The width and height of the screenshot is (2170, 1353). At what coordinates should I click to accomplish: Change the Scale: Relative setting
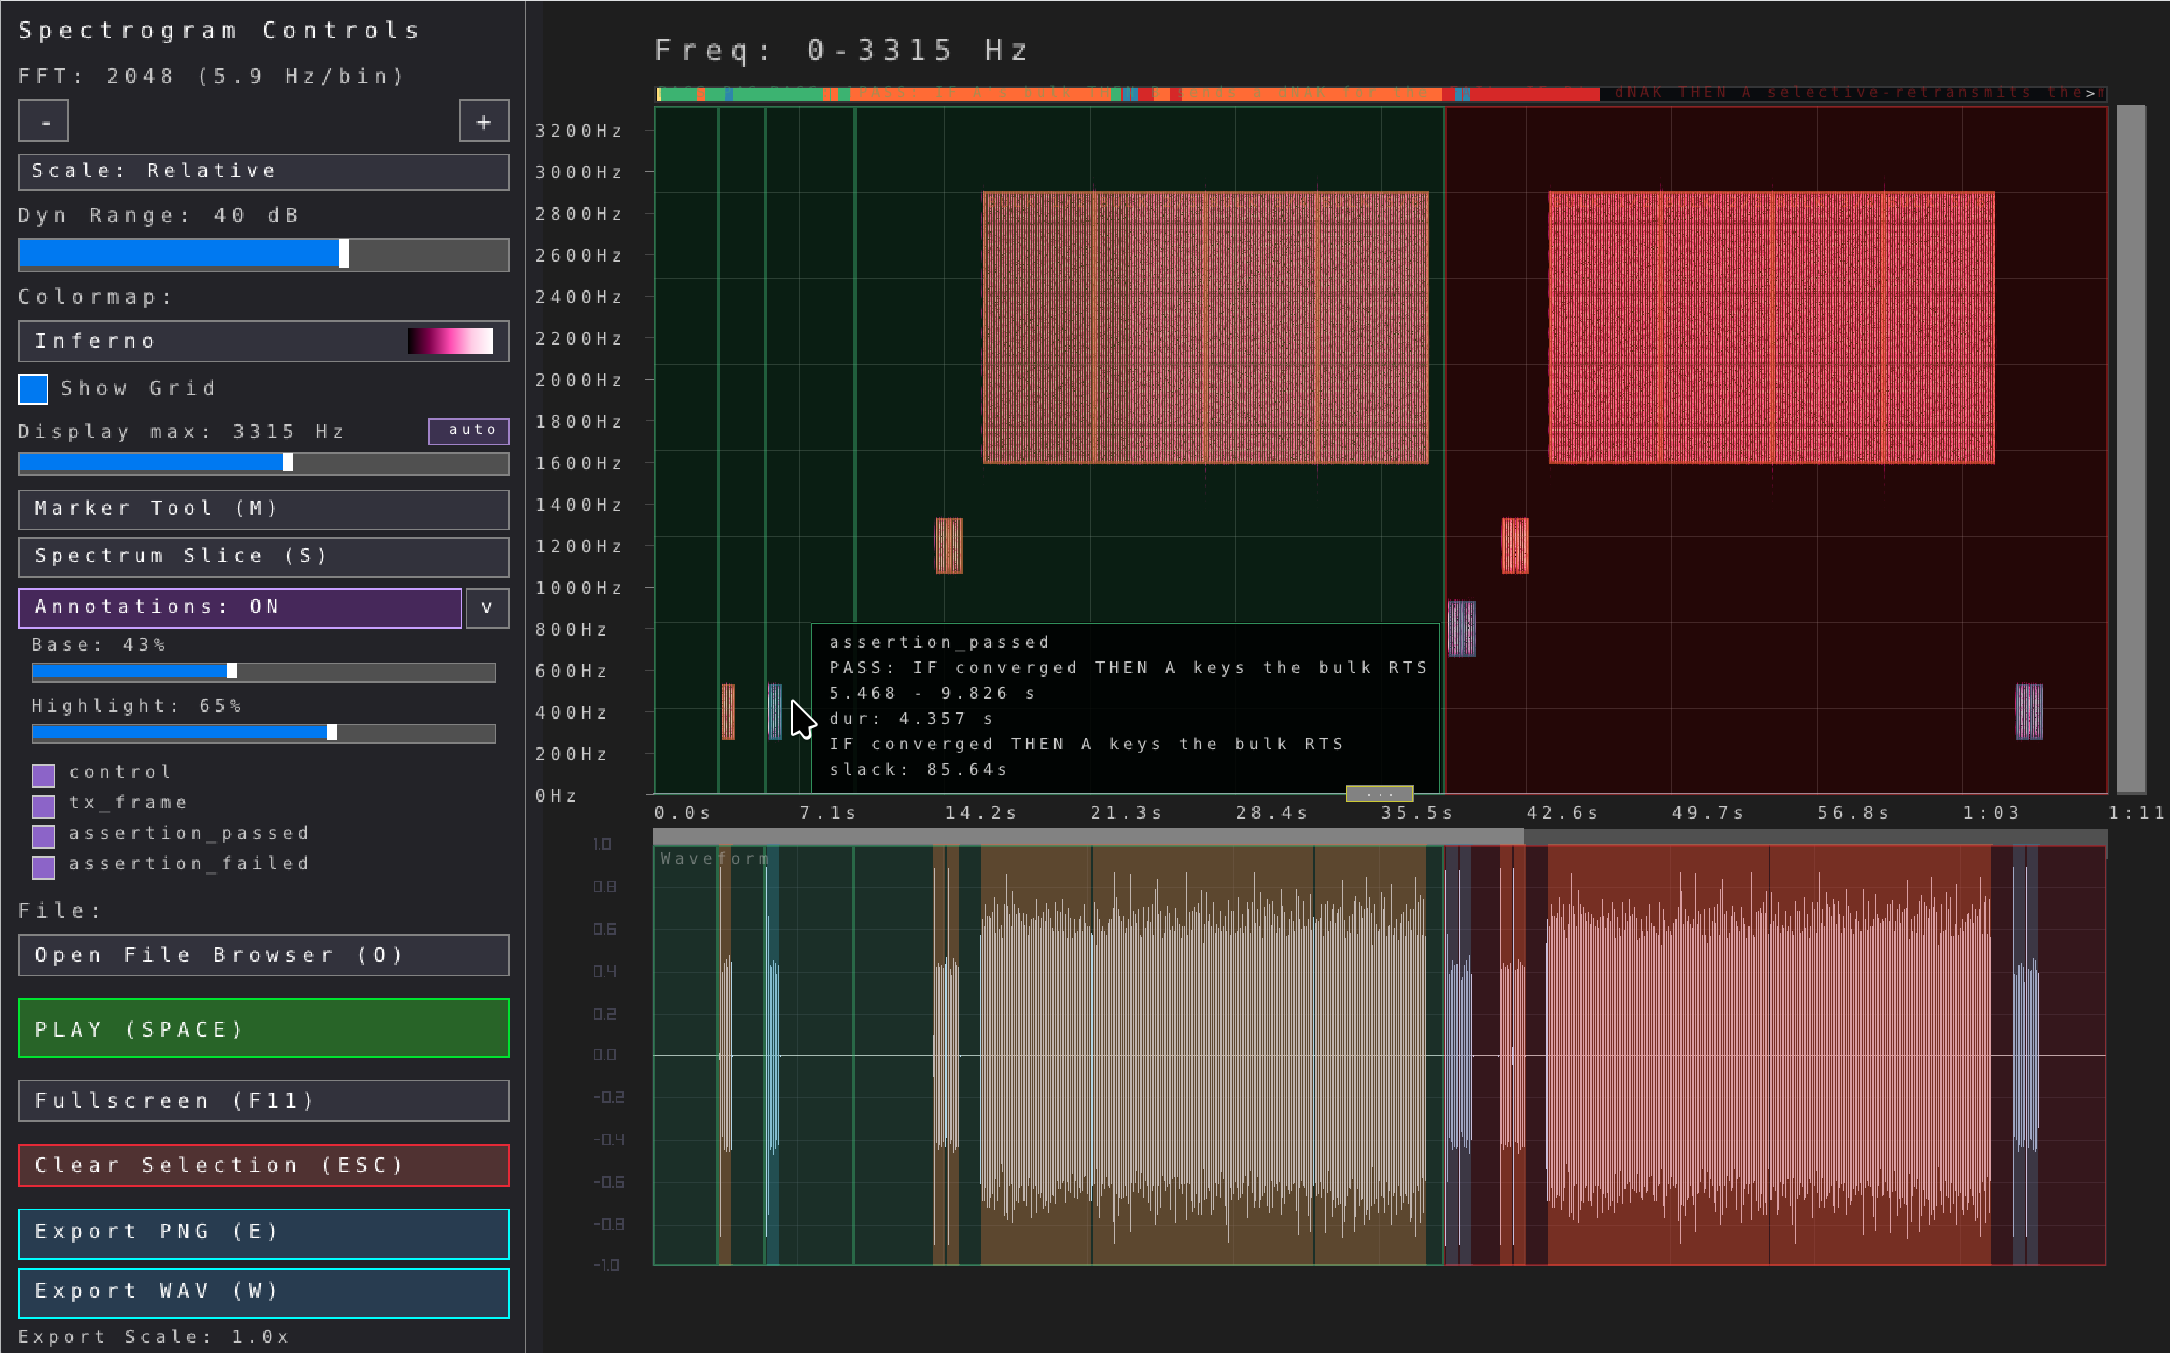click(x=264, y=171)
